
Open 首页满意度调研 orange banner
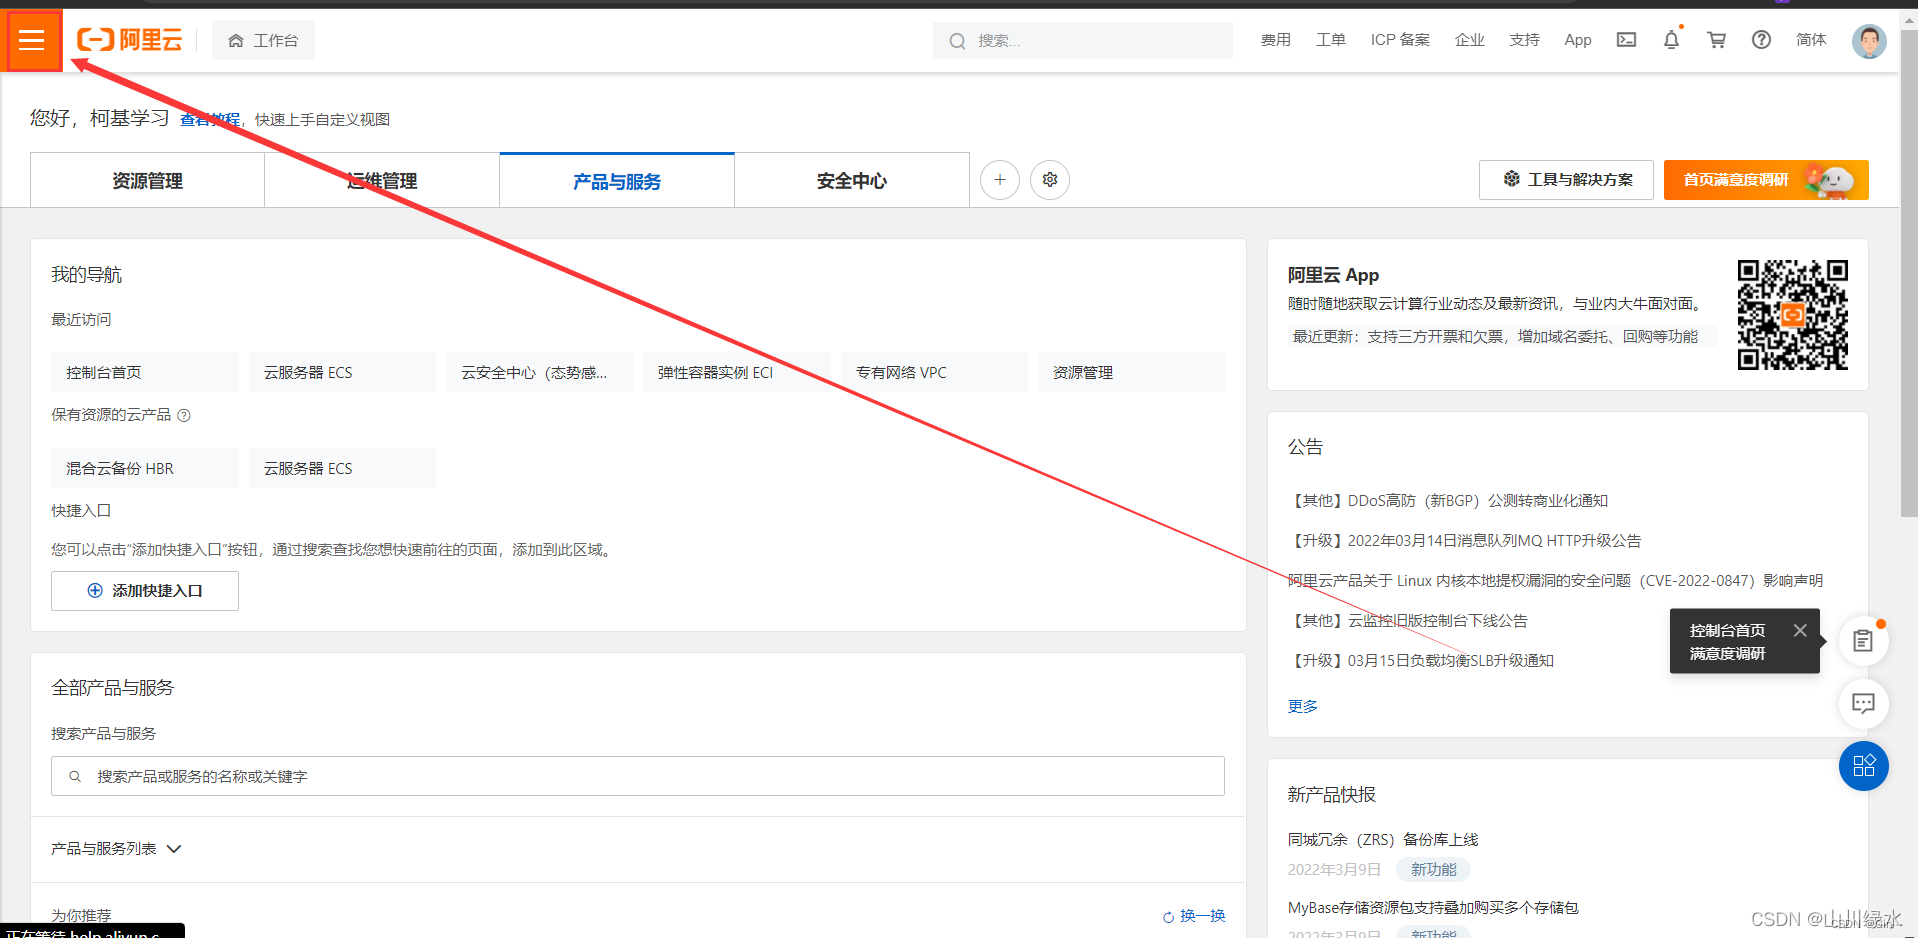point(1766,180)
